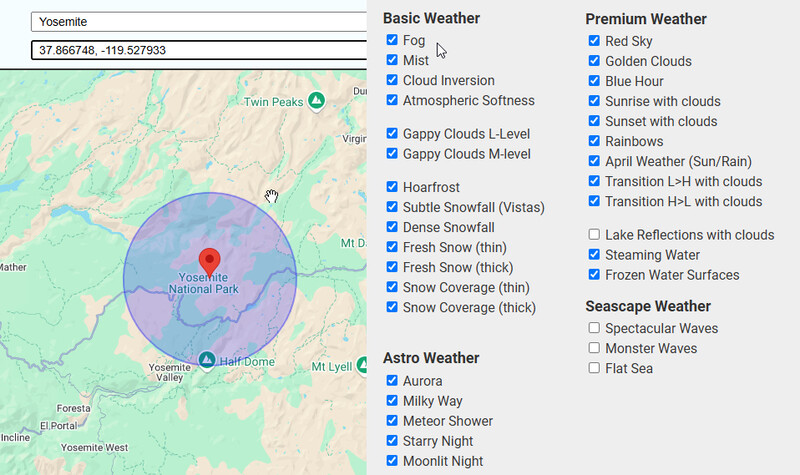Disable Snow Coverage (thick)
Image resolution: width=800 pixels, height=475 pixels.
coord(392,307)
